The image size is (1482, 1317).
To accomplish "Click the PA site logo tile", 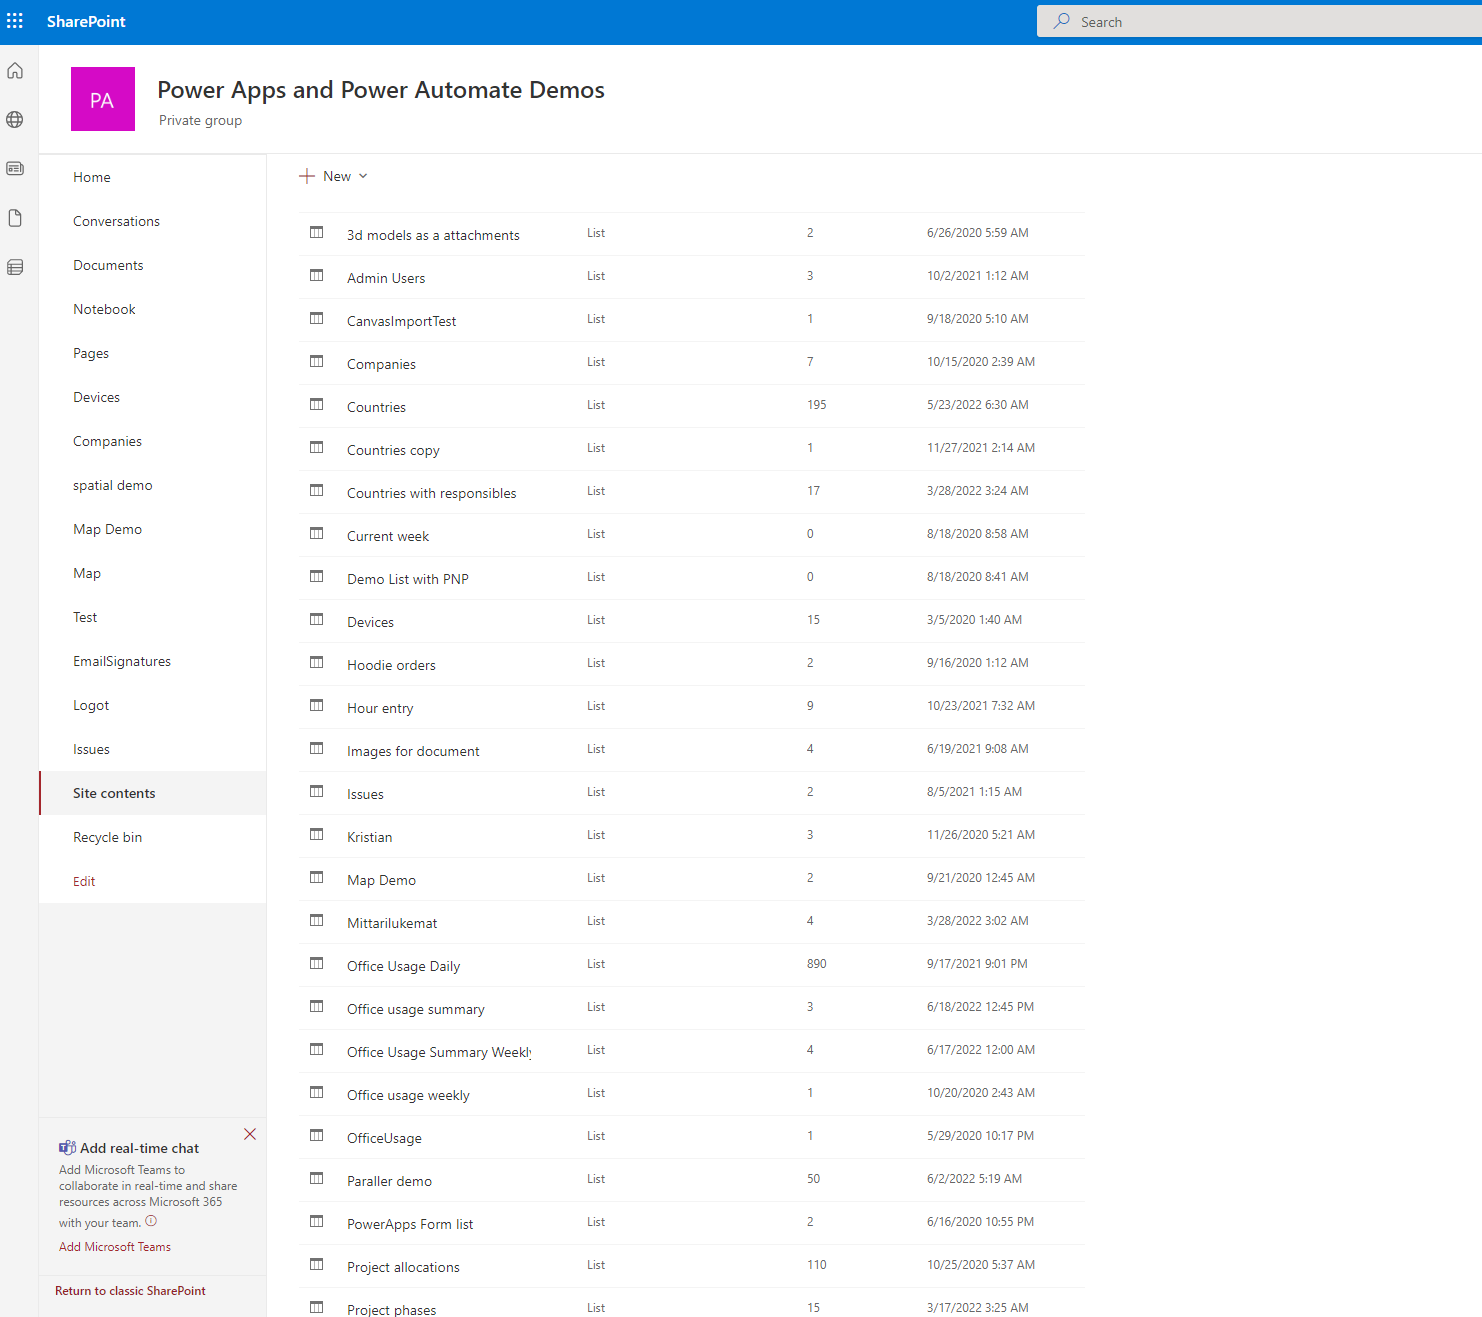I will pyautogui.click(x=103, y=99).
